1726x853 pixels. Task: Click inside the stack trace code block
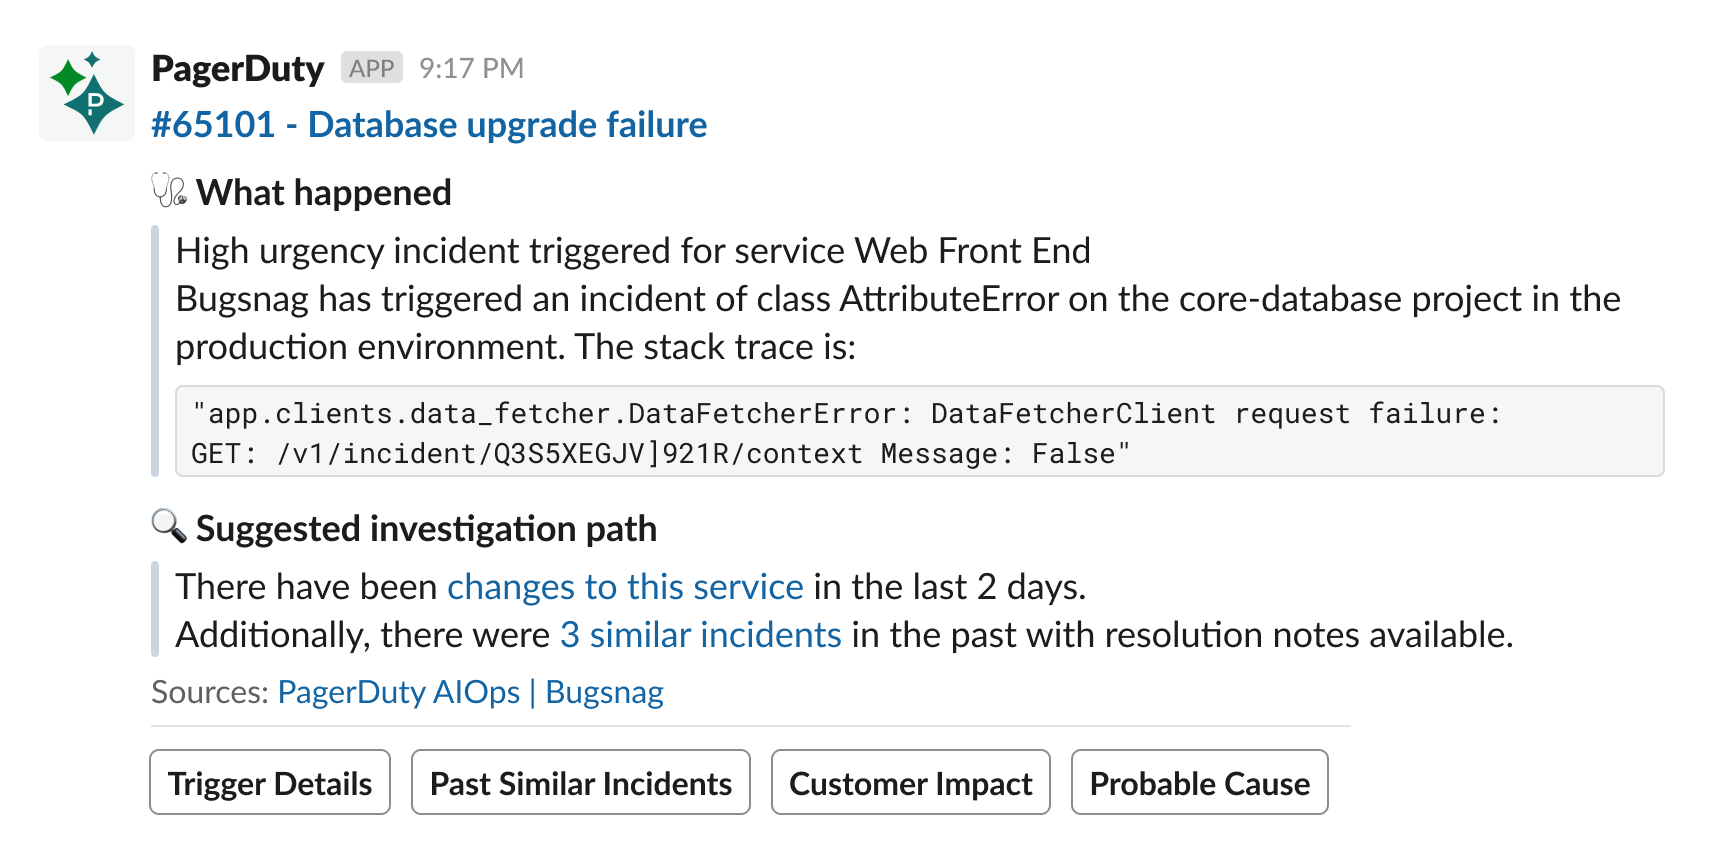click(x=918, y=432)
